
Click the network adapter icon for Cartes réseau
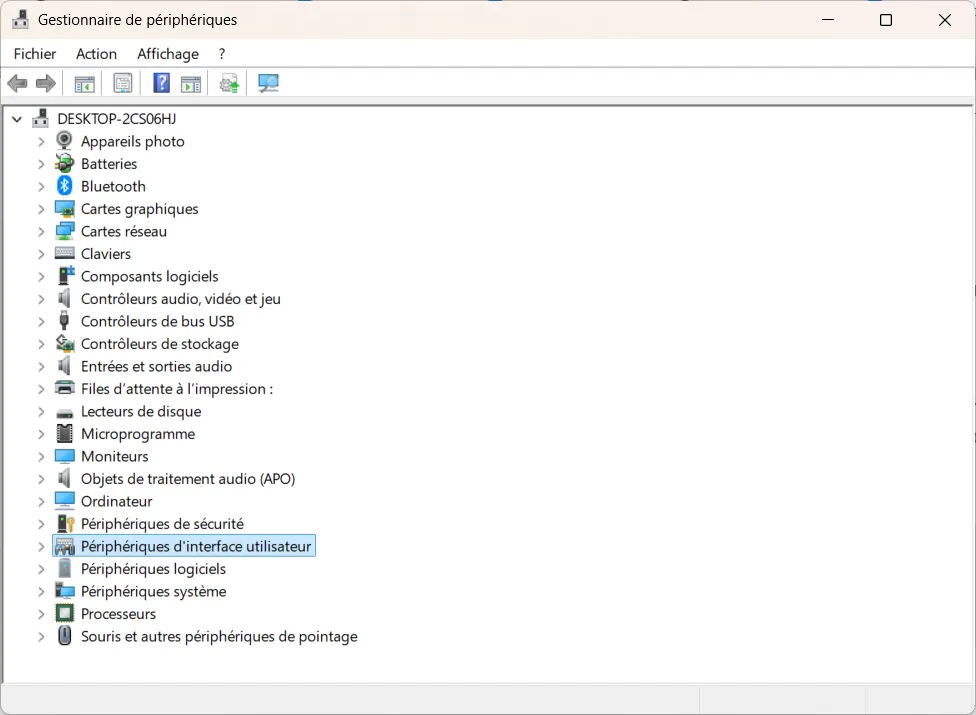tap(64, 231)
